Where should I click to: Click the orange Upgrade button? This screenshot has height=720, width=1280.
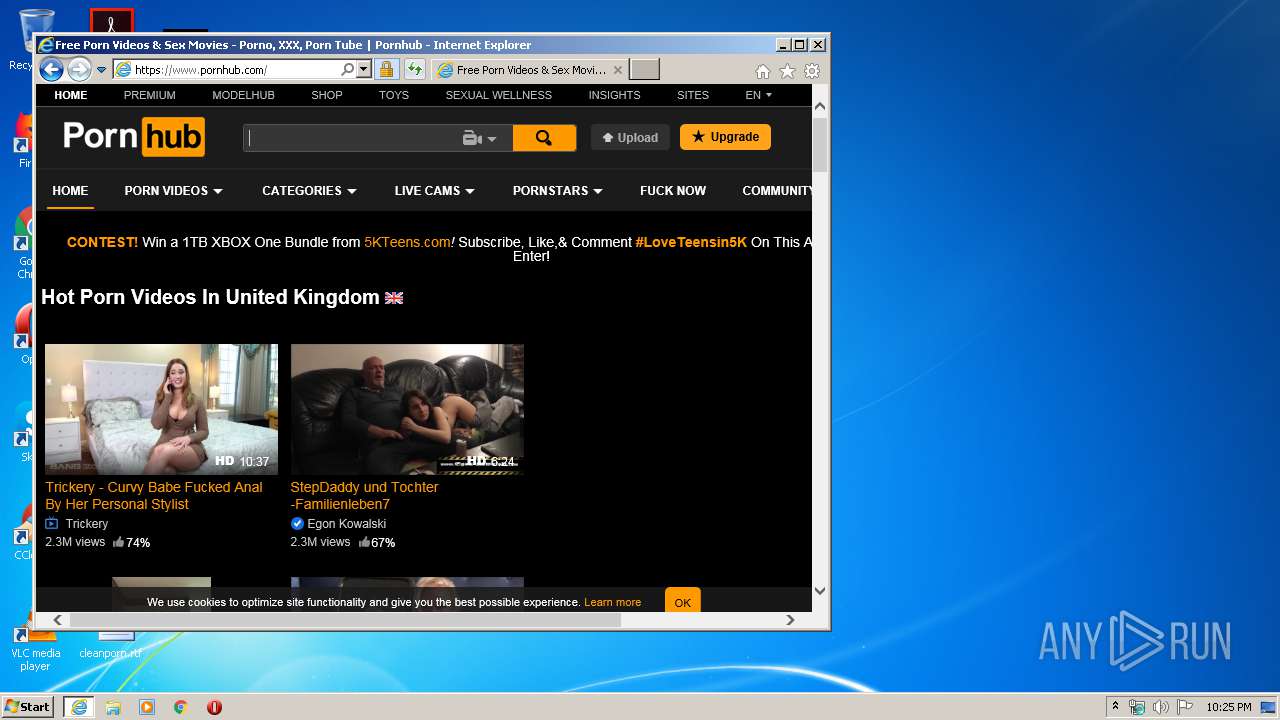725,137
